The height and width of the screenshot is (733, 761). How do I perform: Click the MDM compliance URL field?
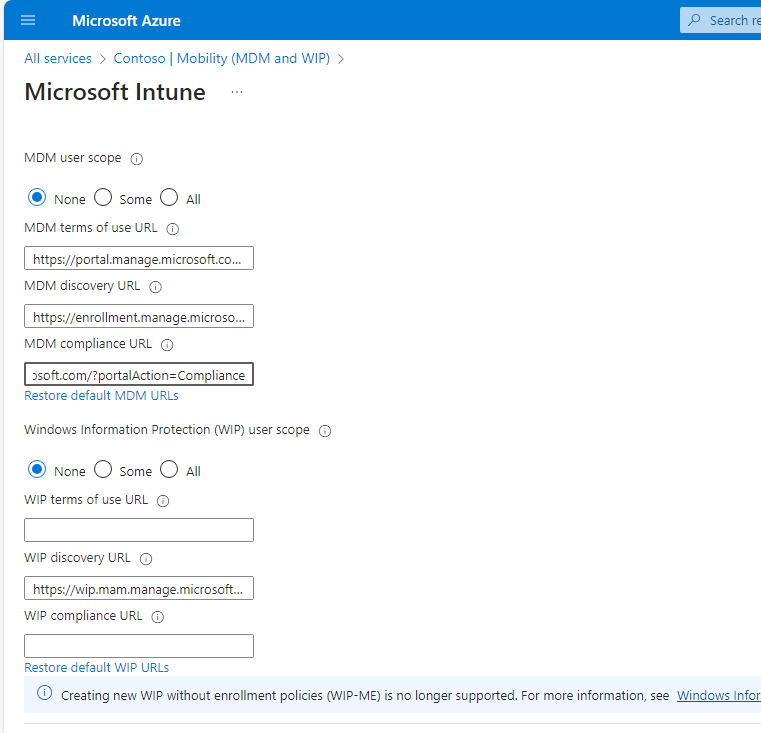[139, 374]
